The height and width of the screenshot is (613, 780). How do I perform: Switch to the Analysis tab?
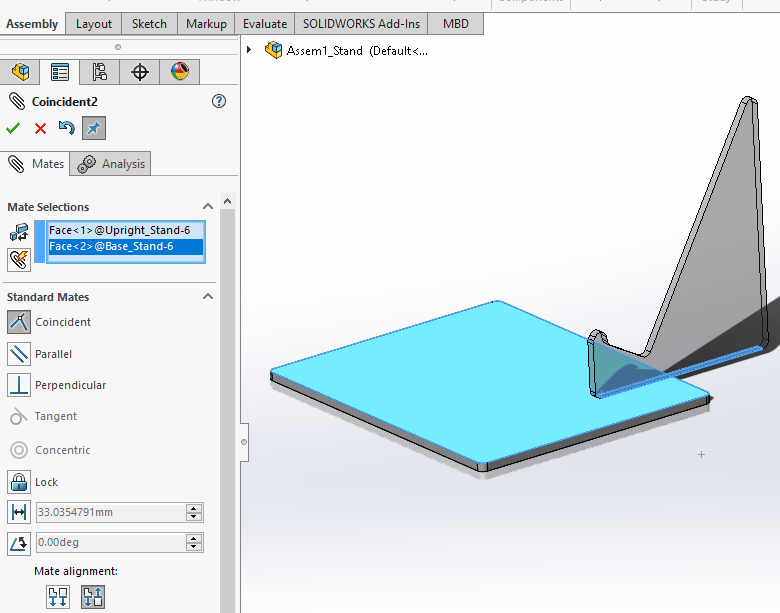click(113, 164)
